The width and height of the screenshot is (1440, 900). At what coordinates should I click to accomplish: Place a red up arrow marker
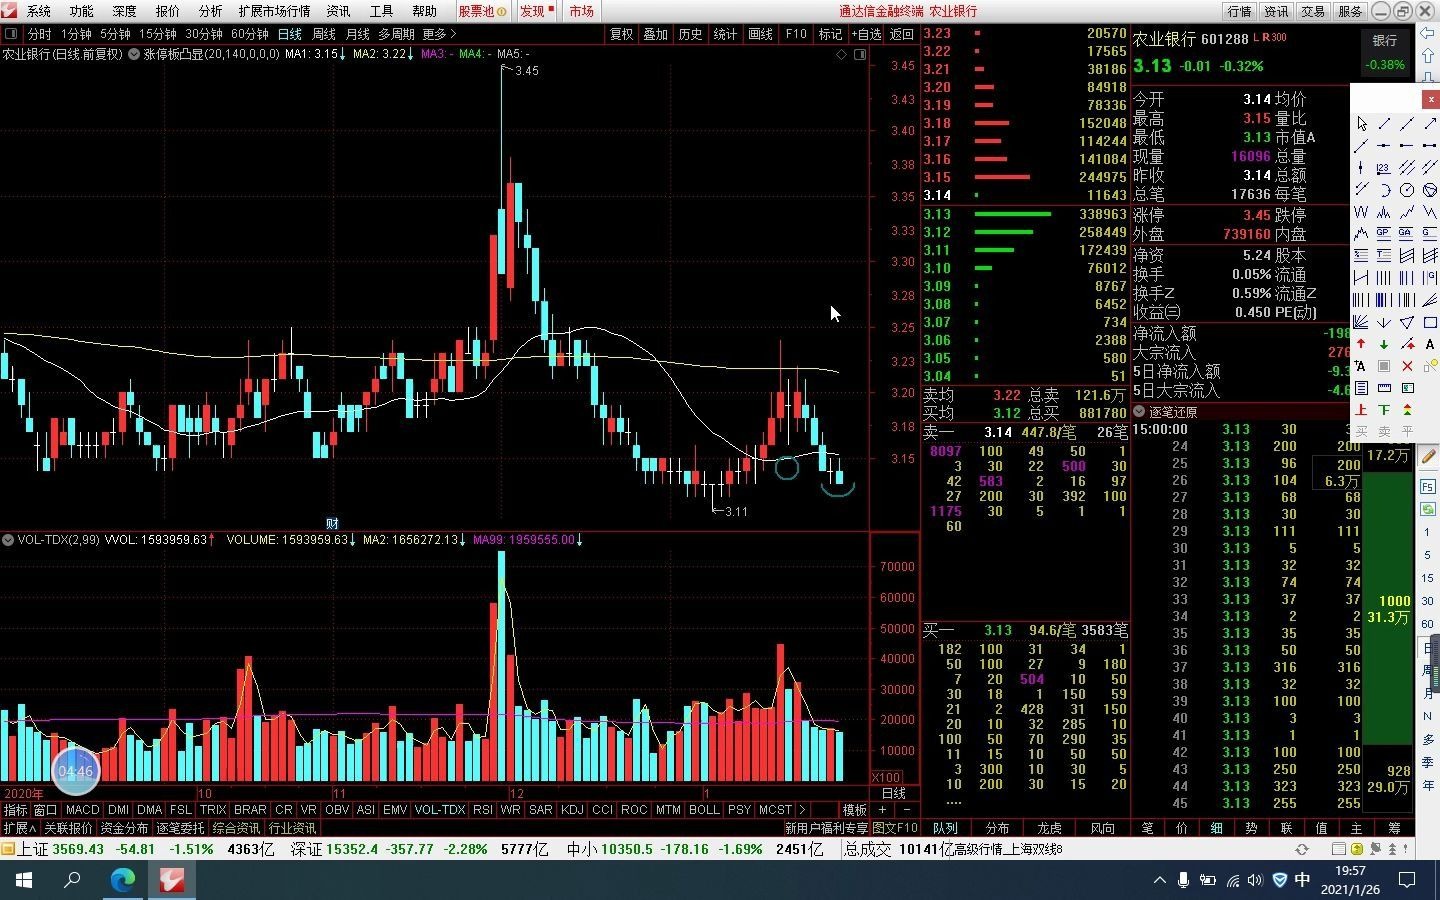point(1362,344)
